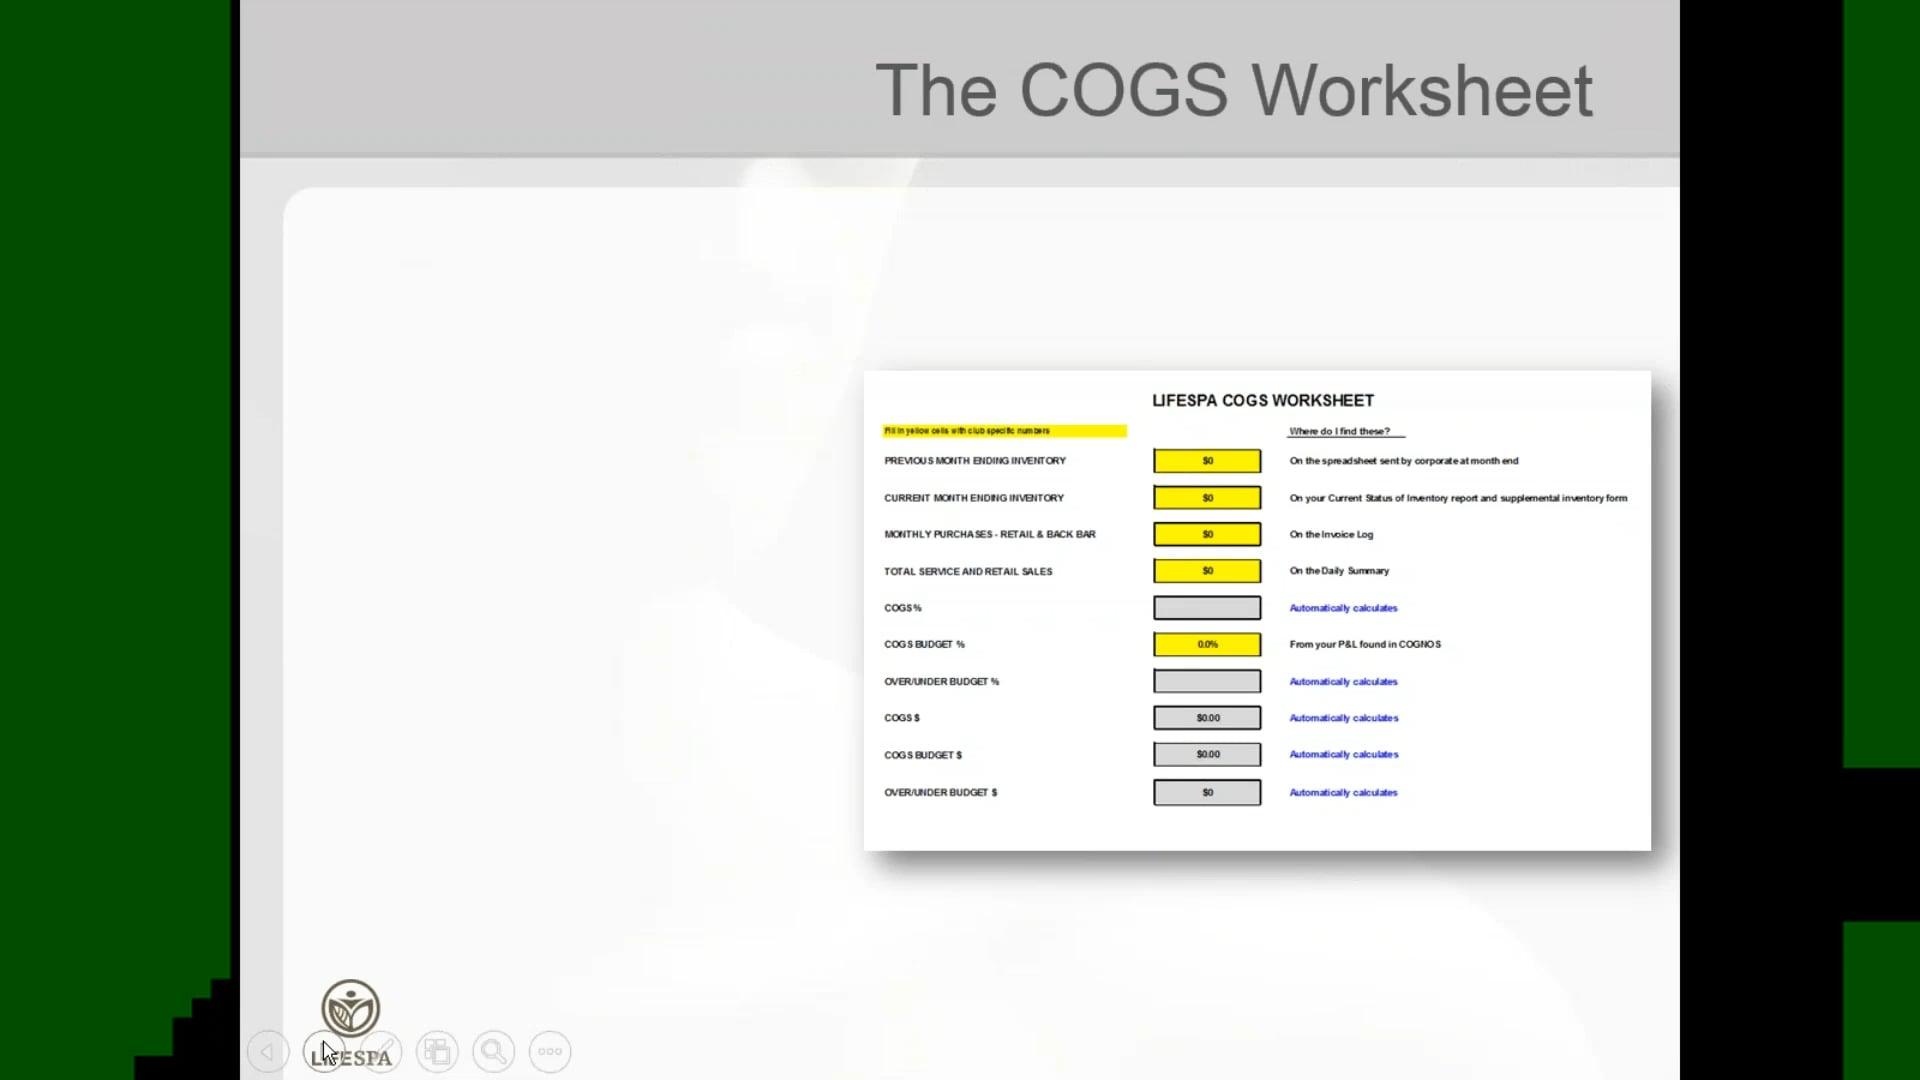Select the Previous Month Ending Inventory cell
The width and height of the screenshot is (1920, 1080).
tap(1207, 461)
